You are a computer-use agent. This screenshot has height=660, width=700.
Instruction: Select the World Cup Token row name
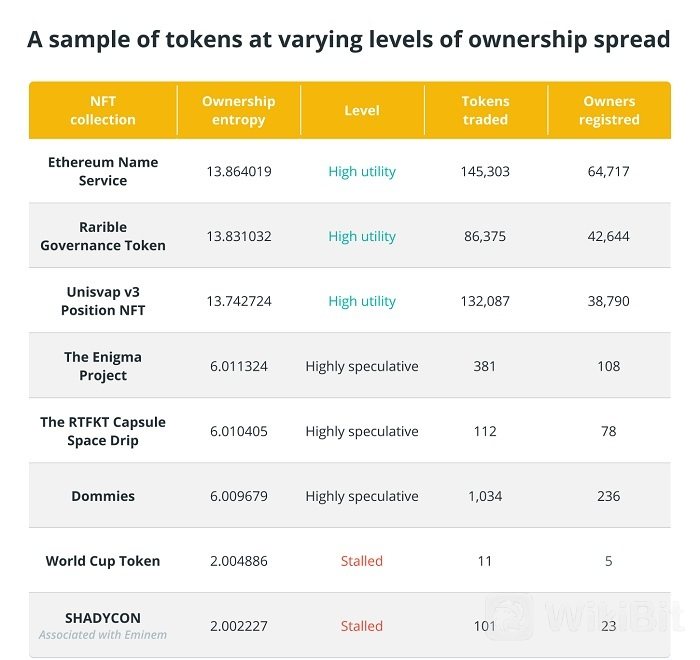point(103,561)
